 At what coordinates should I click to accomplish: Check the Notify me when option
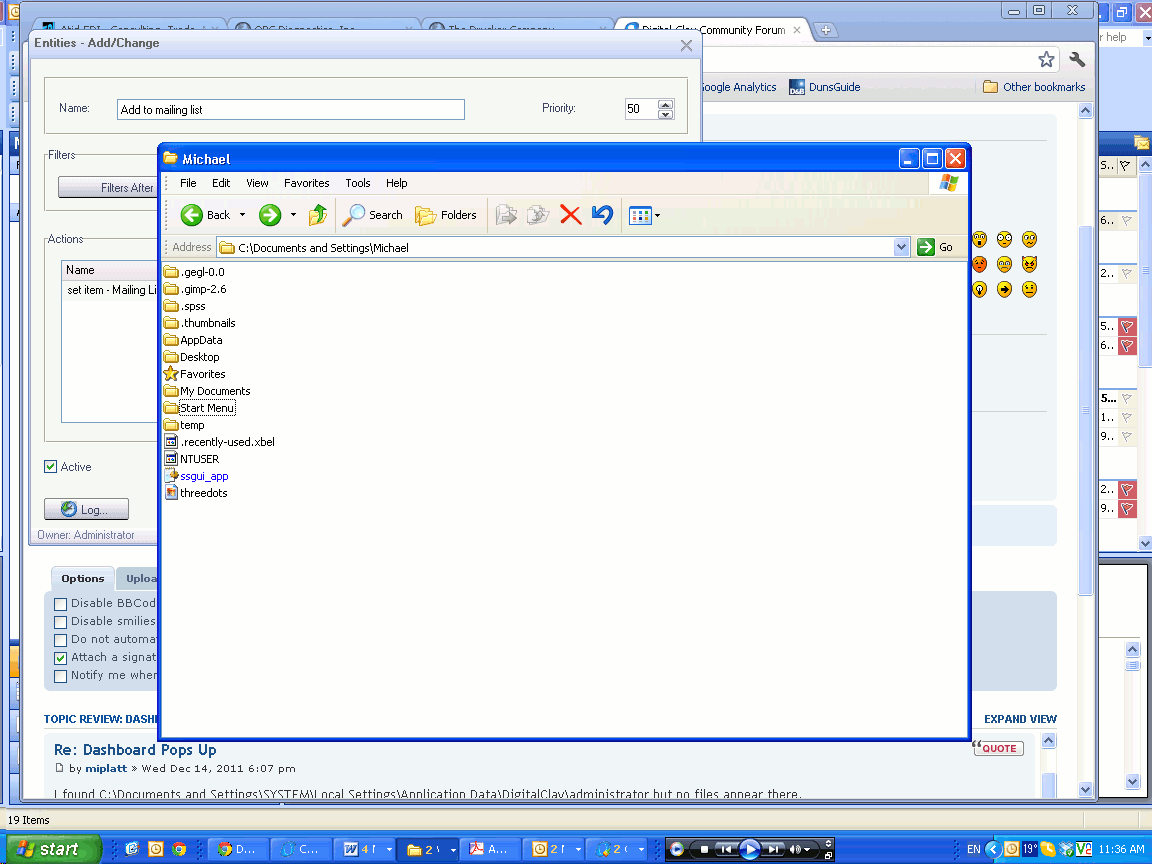click(61, 676)
